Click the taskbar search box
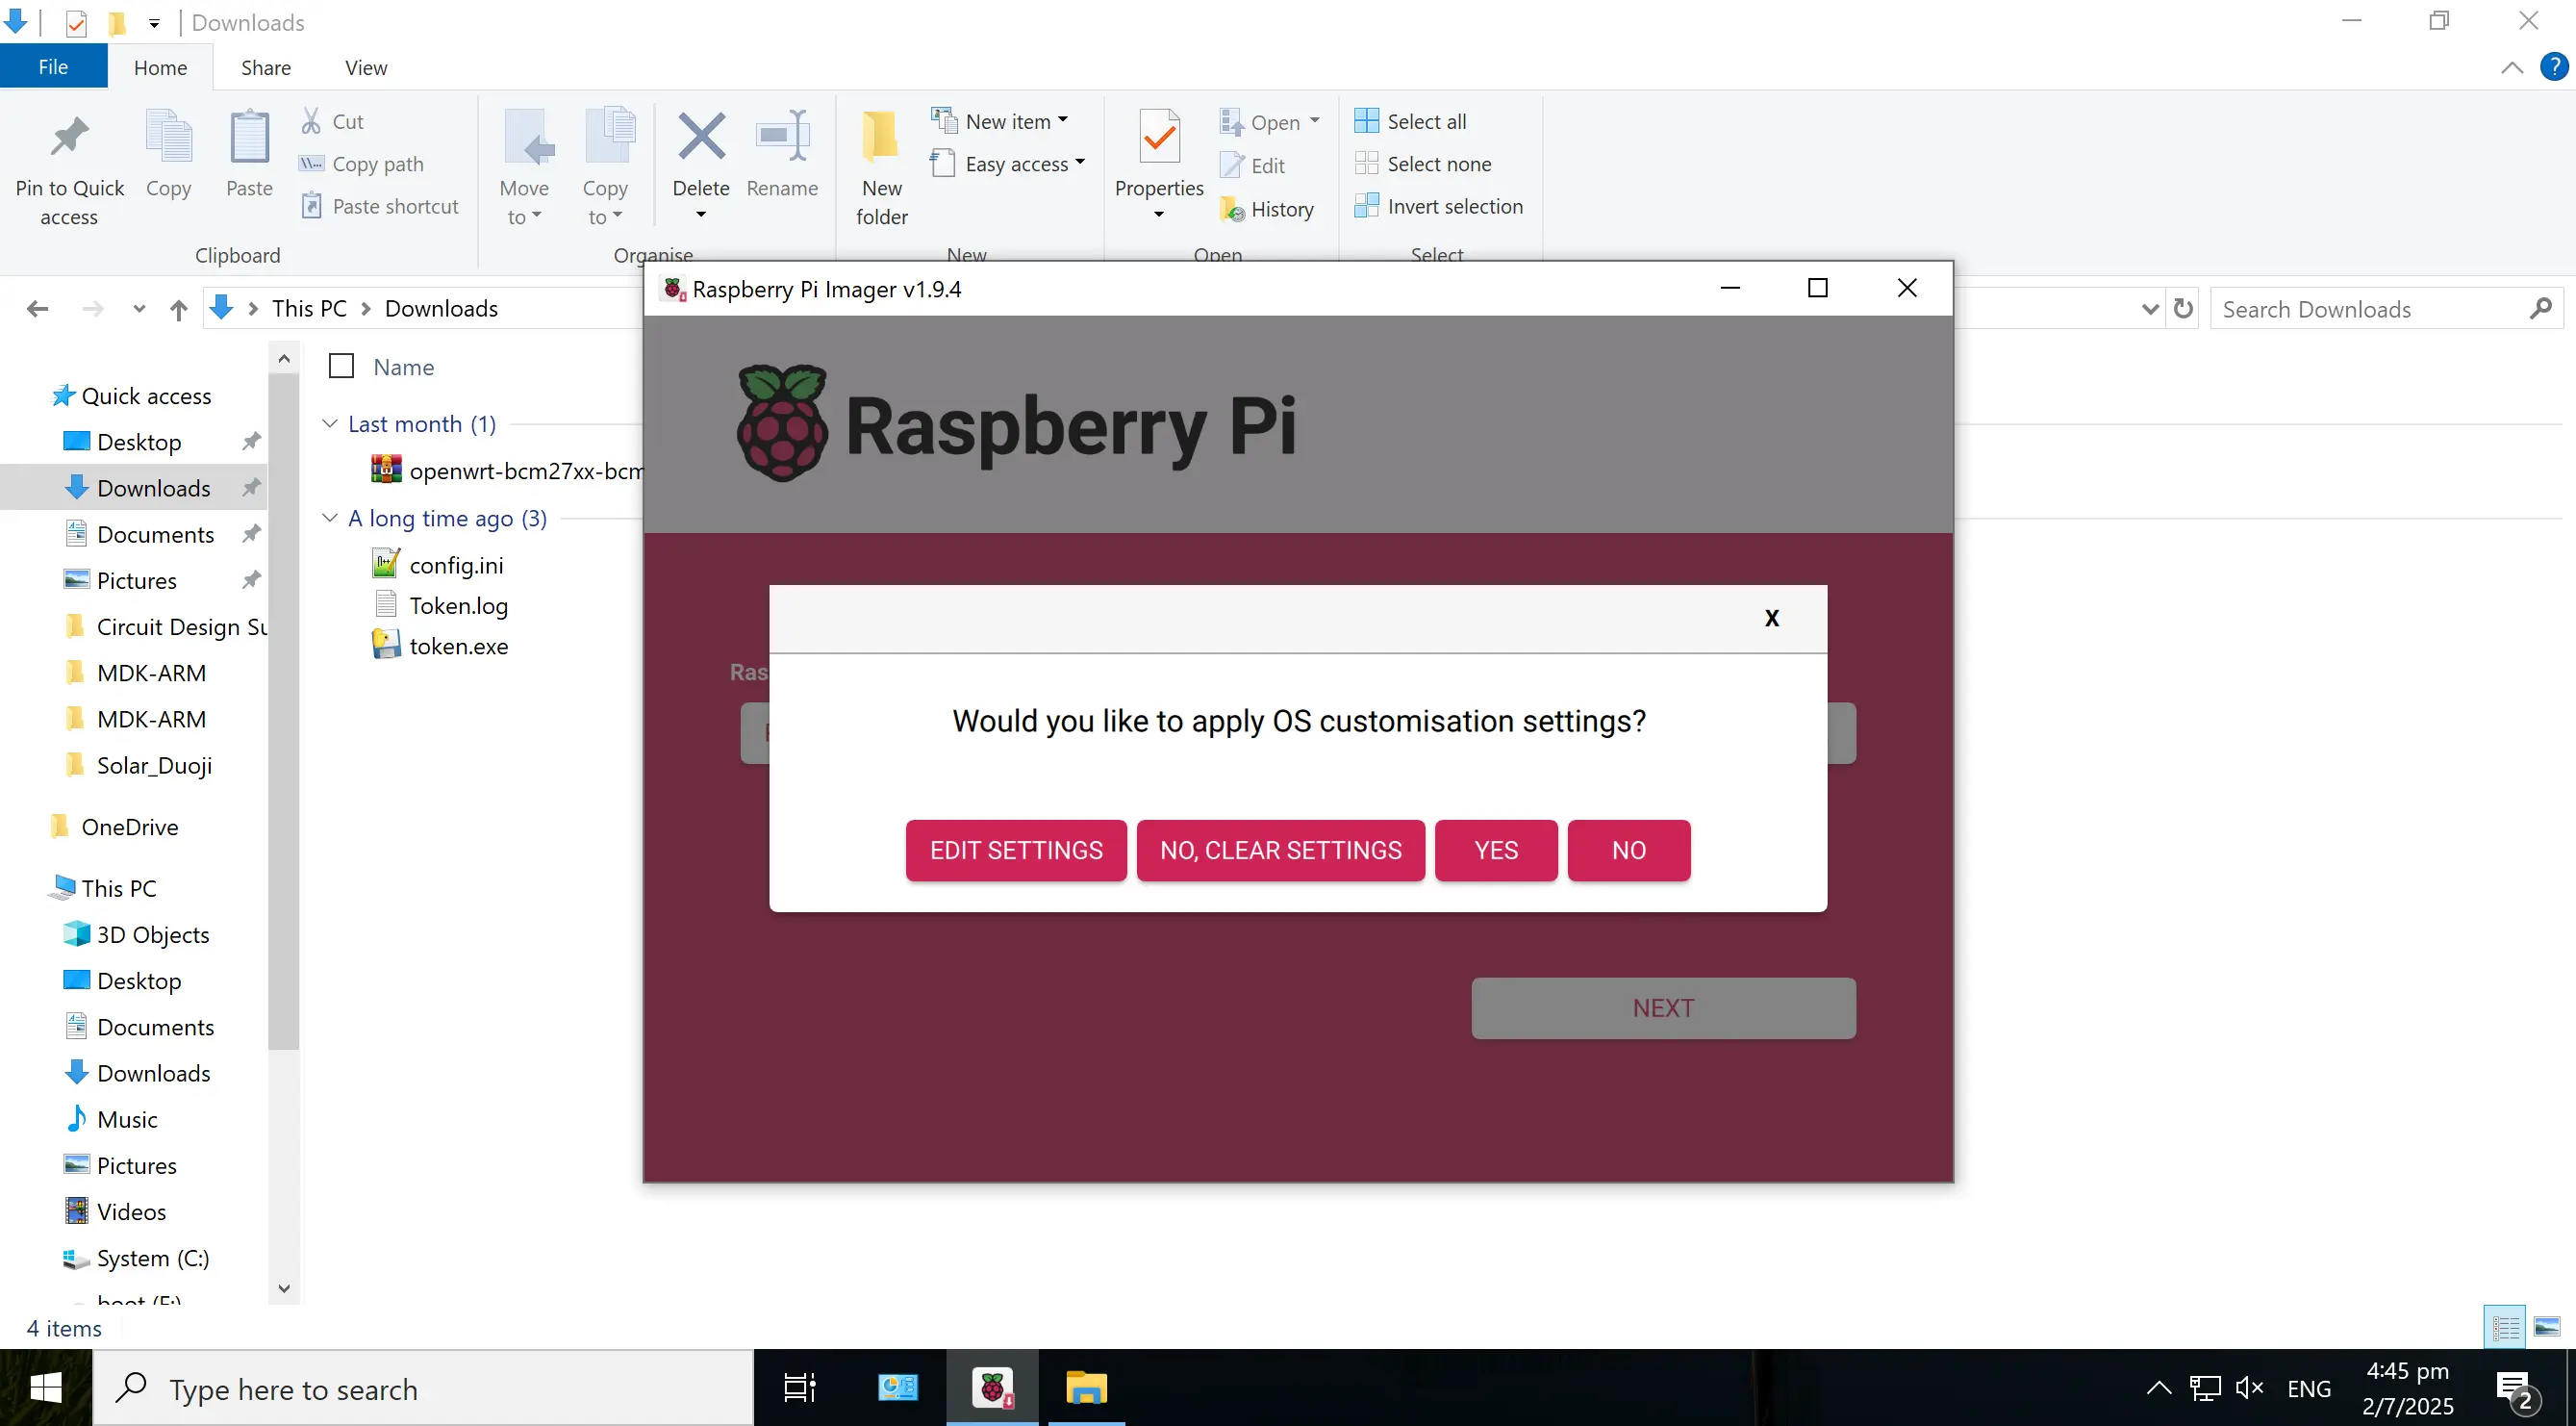Viewport: 2576px width, 1426px height. (x=423, y=1388)
